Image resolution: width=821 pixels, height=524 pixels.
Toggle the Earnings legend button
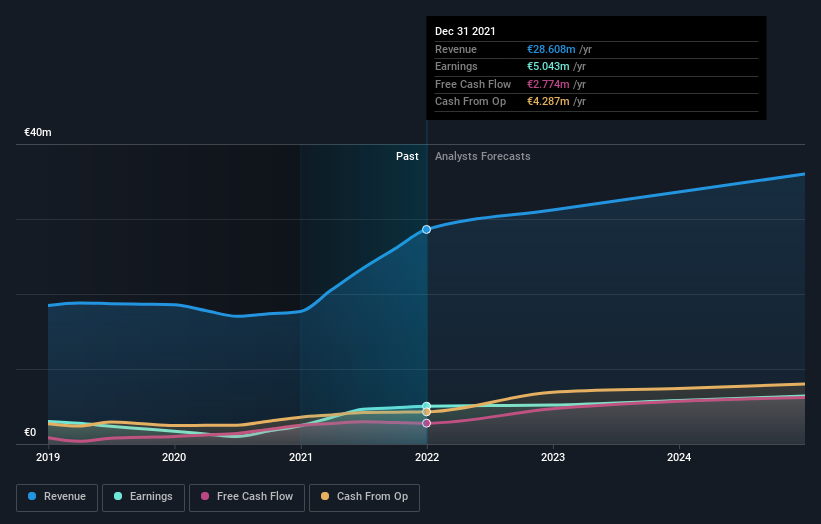(x=143, y=497)
